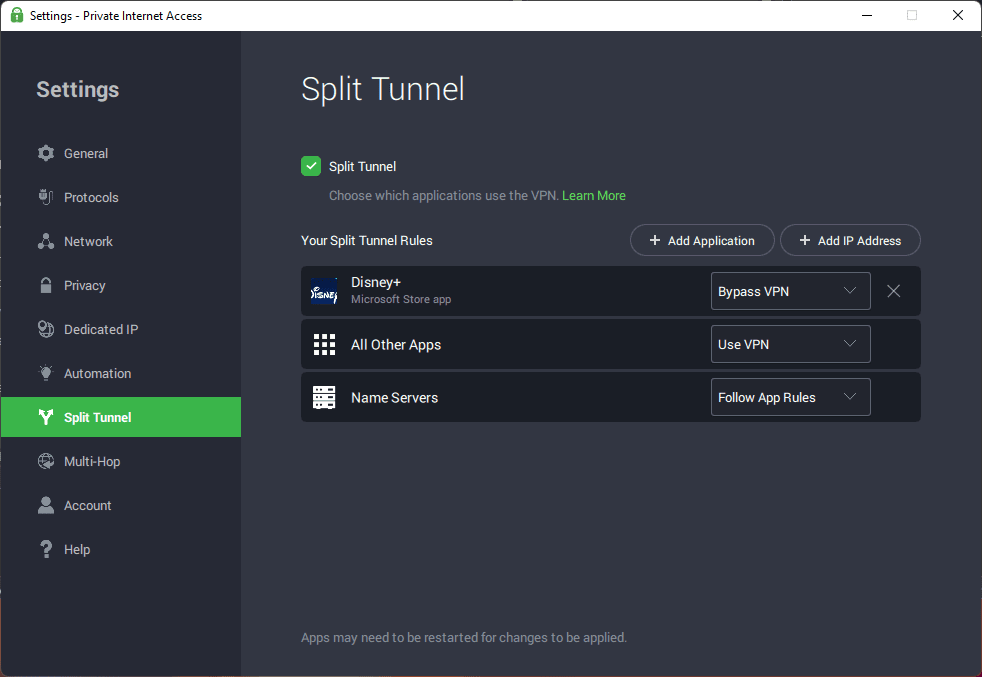Viewport: 982px width, 677px height.
Task: Click the Multi-Hop globe icon
Action: tap(46, 461)
